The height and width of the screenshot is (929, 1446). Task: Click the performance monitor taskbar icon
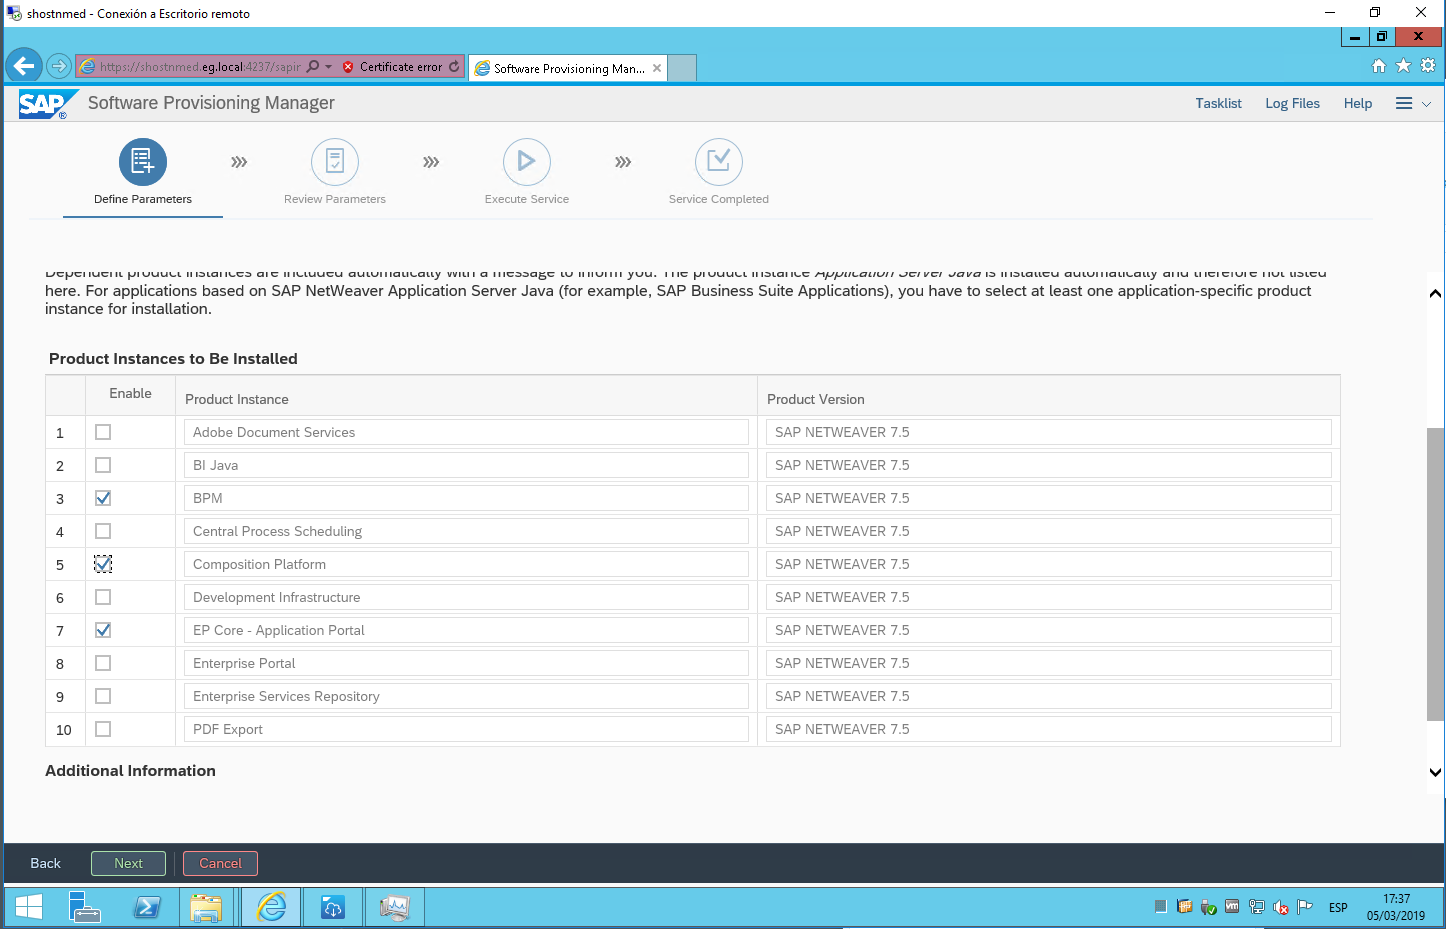click(394, 907)
